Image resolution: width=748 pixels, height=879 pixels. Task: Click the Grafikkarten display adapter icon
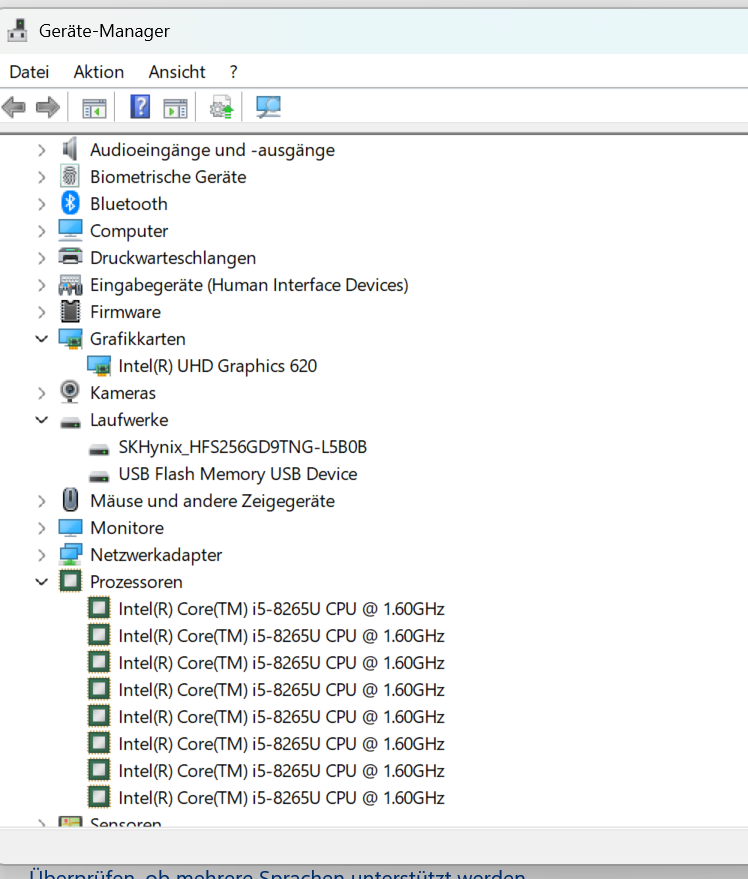70,339
